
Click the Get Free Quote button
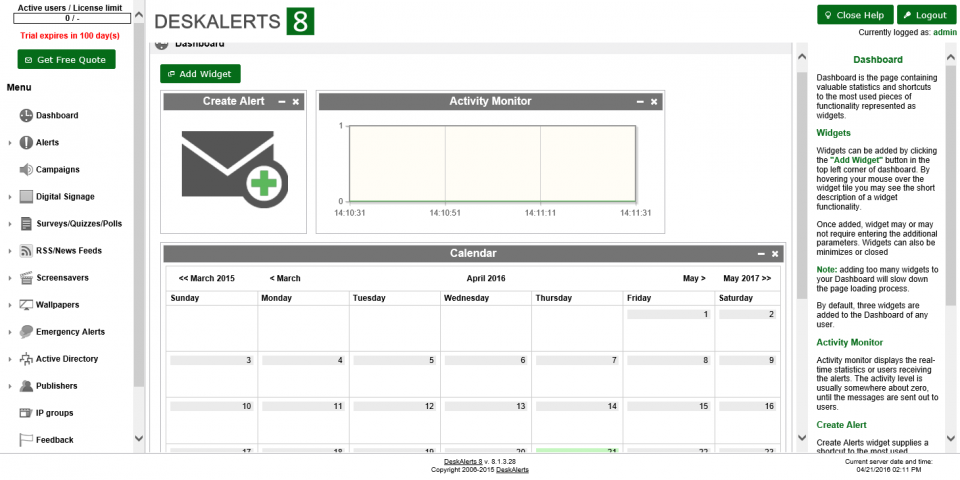tap(66, 59)
